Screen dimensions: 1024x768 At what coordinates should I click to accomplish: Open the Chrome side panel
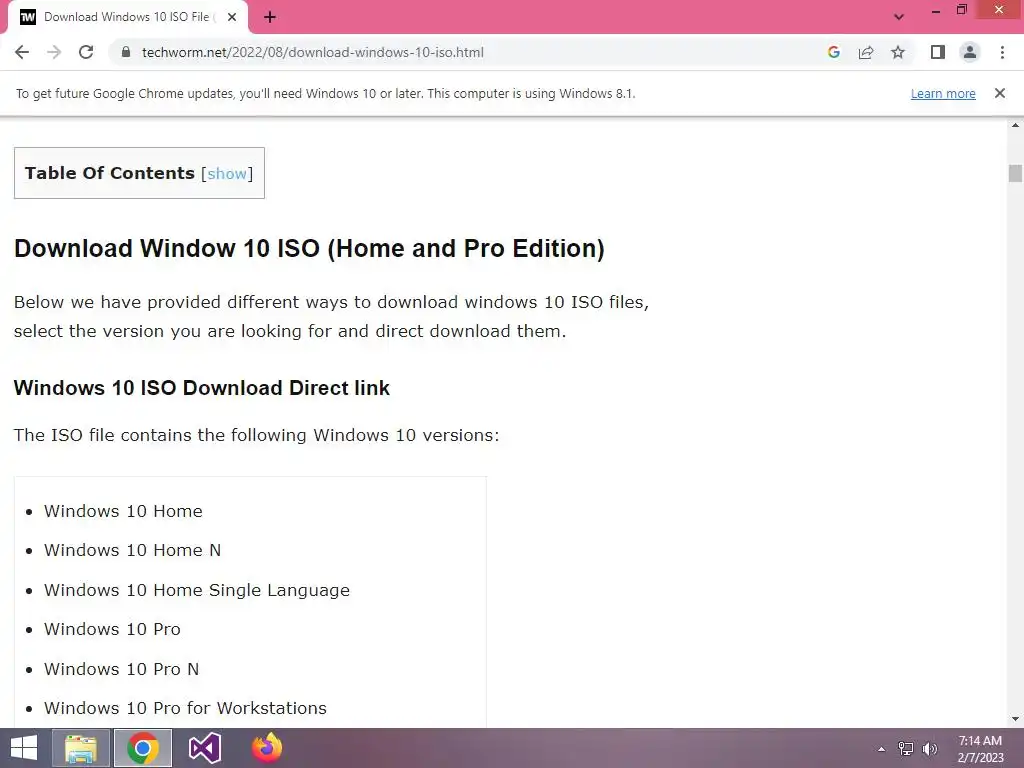point(938,52)
